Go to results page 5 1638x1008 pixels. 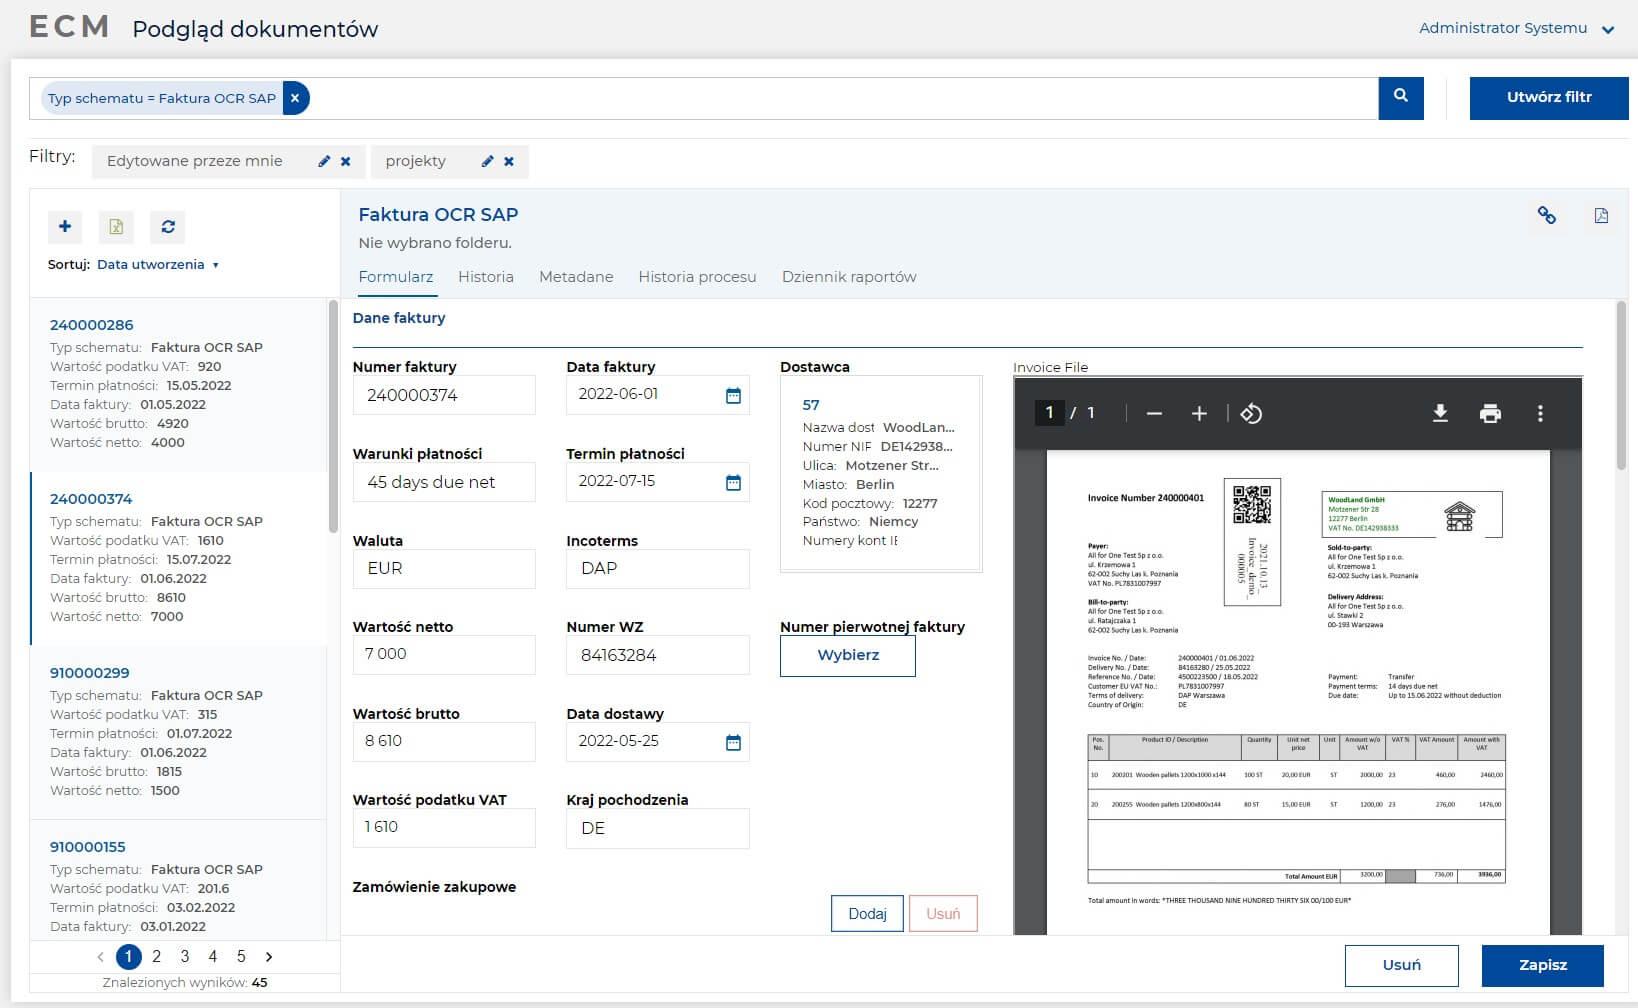pos(241,957)
